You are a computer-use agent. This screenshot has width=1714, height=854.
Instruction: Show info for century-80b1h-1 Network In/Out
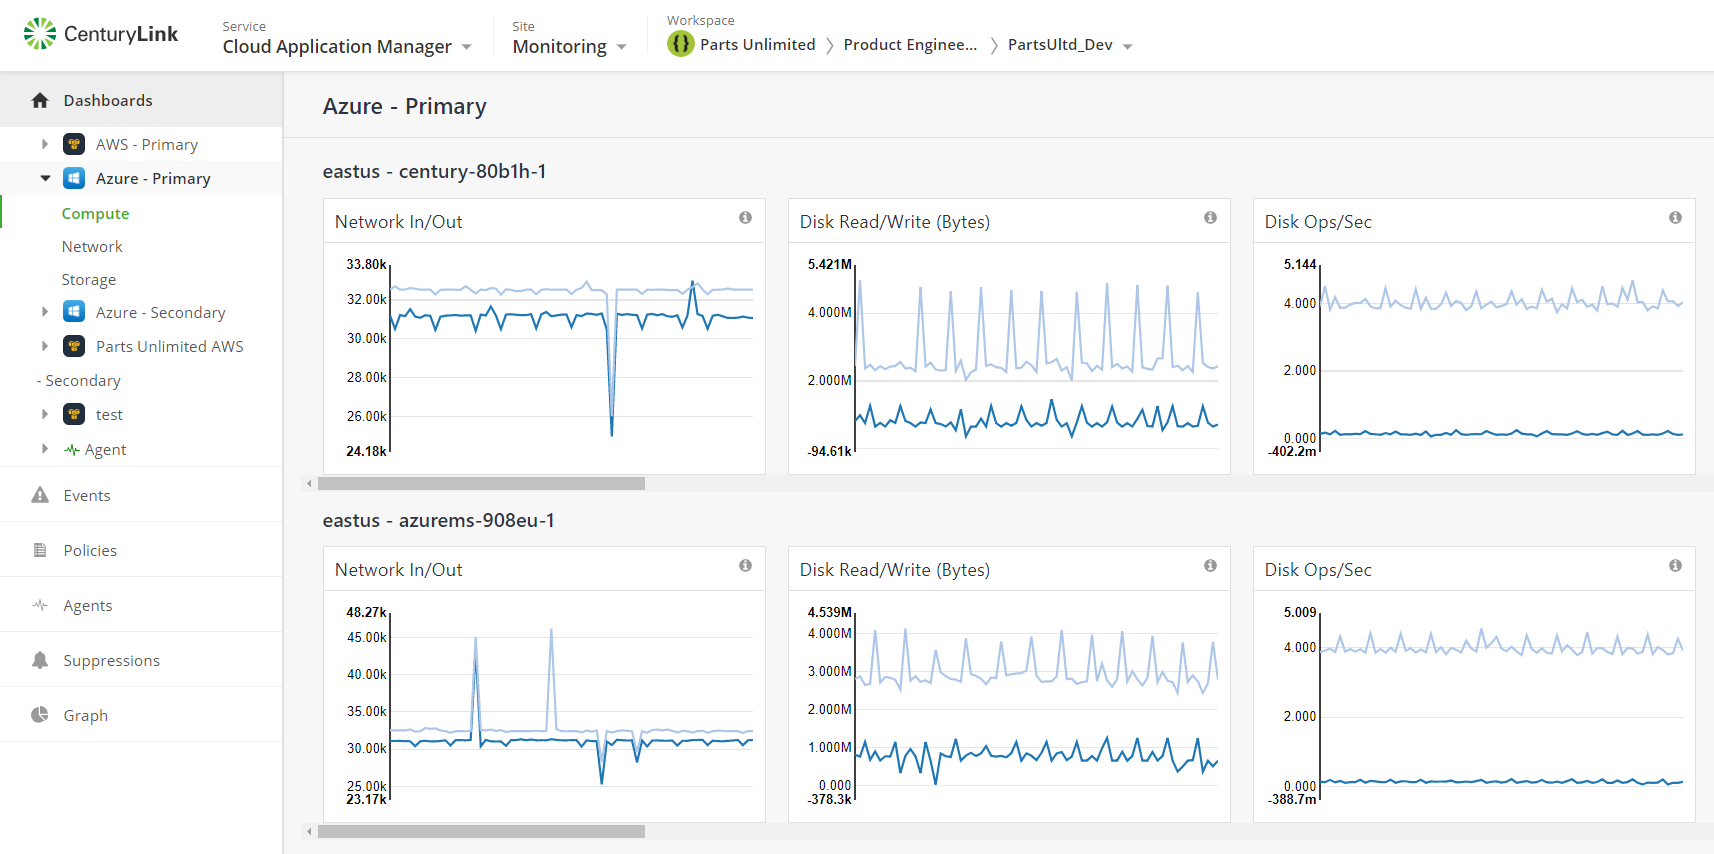[745, 217]
